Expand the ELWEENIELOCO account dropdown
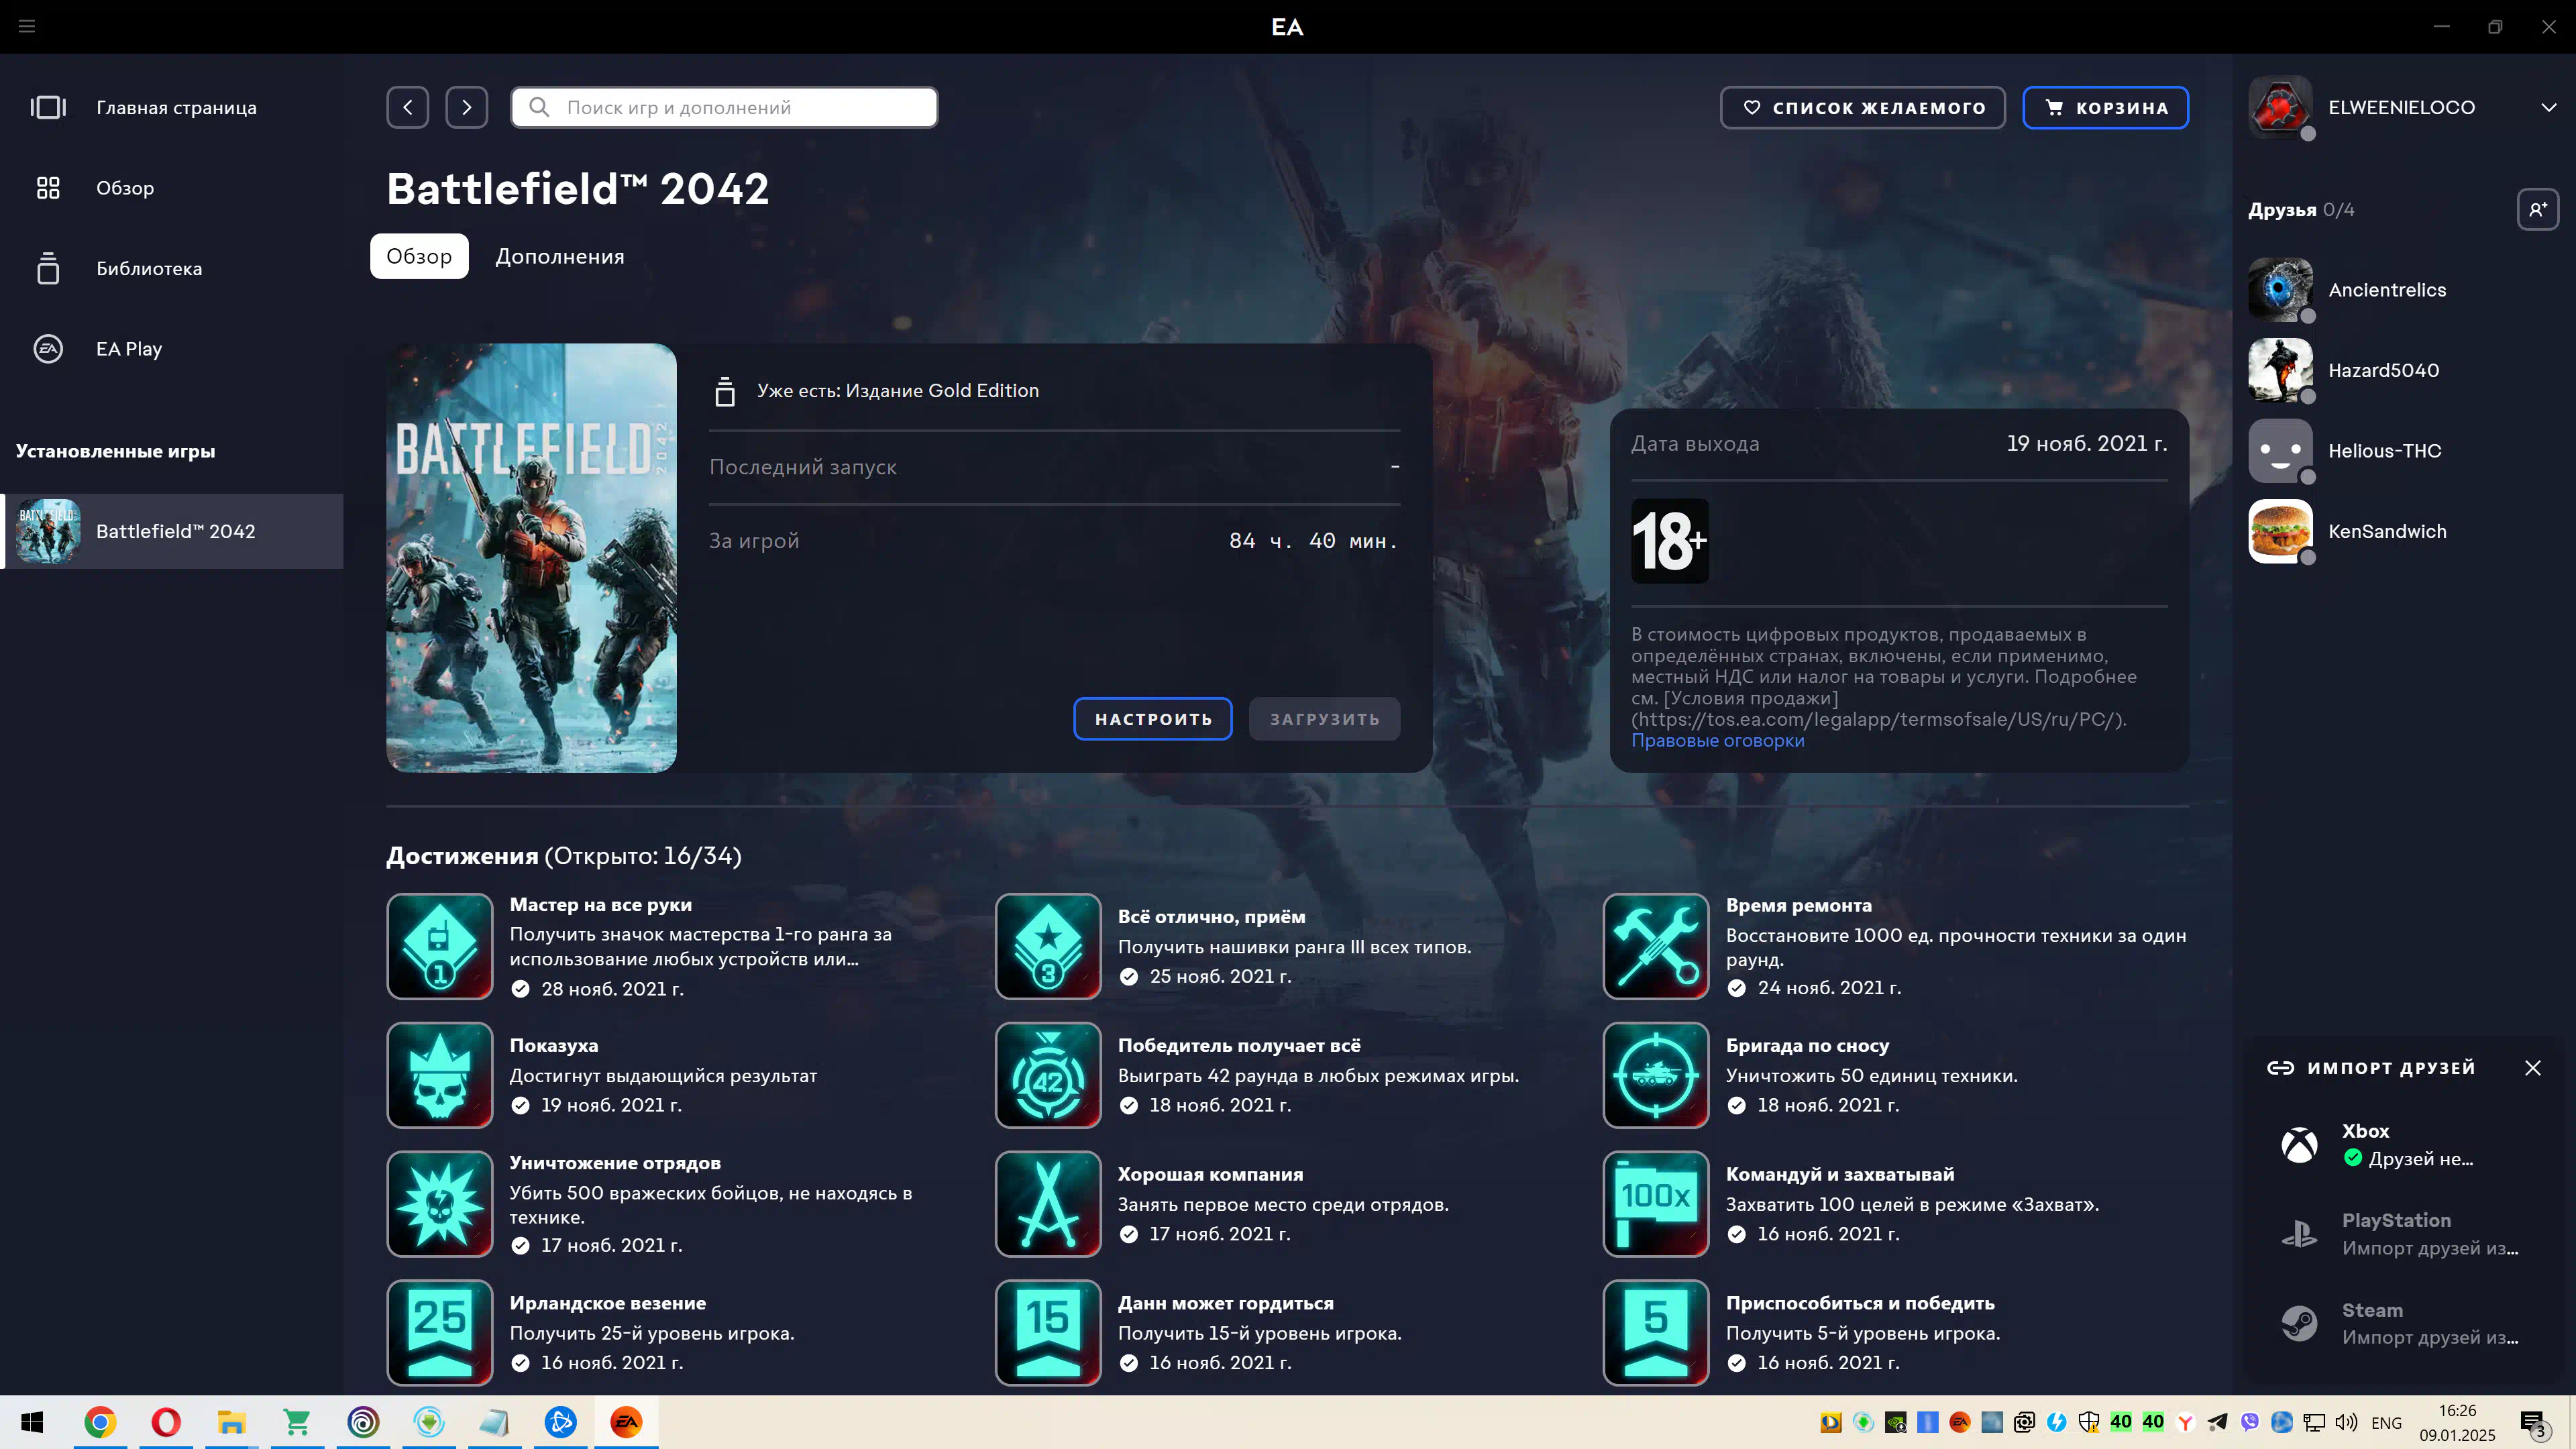2576x1449 pixels. 2548,107
